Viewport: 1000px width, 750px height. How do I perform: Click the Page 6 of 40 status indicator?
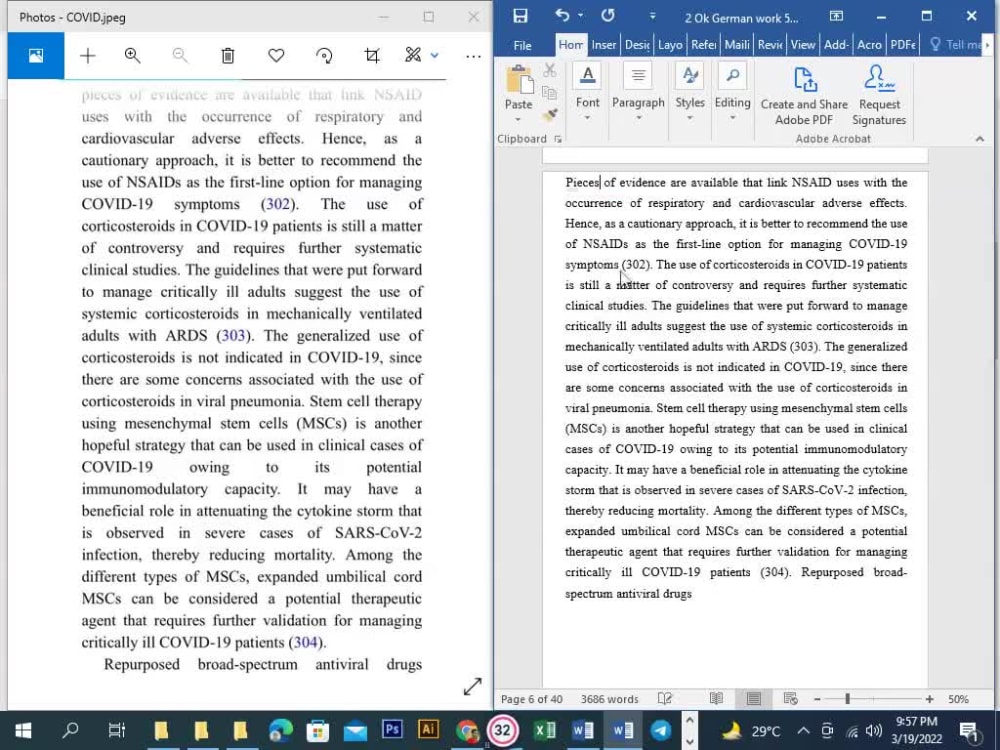tap(532, 699)
